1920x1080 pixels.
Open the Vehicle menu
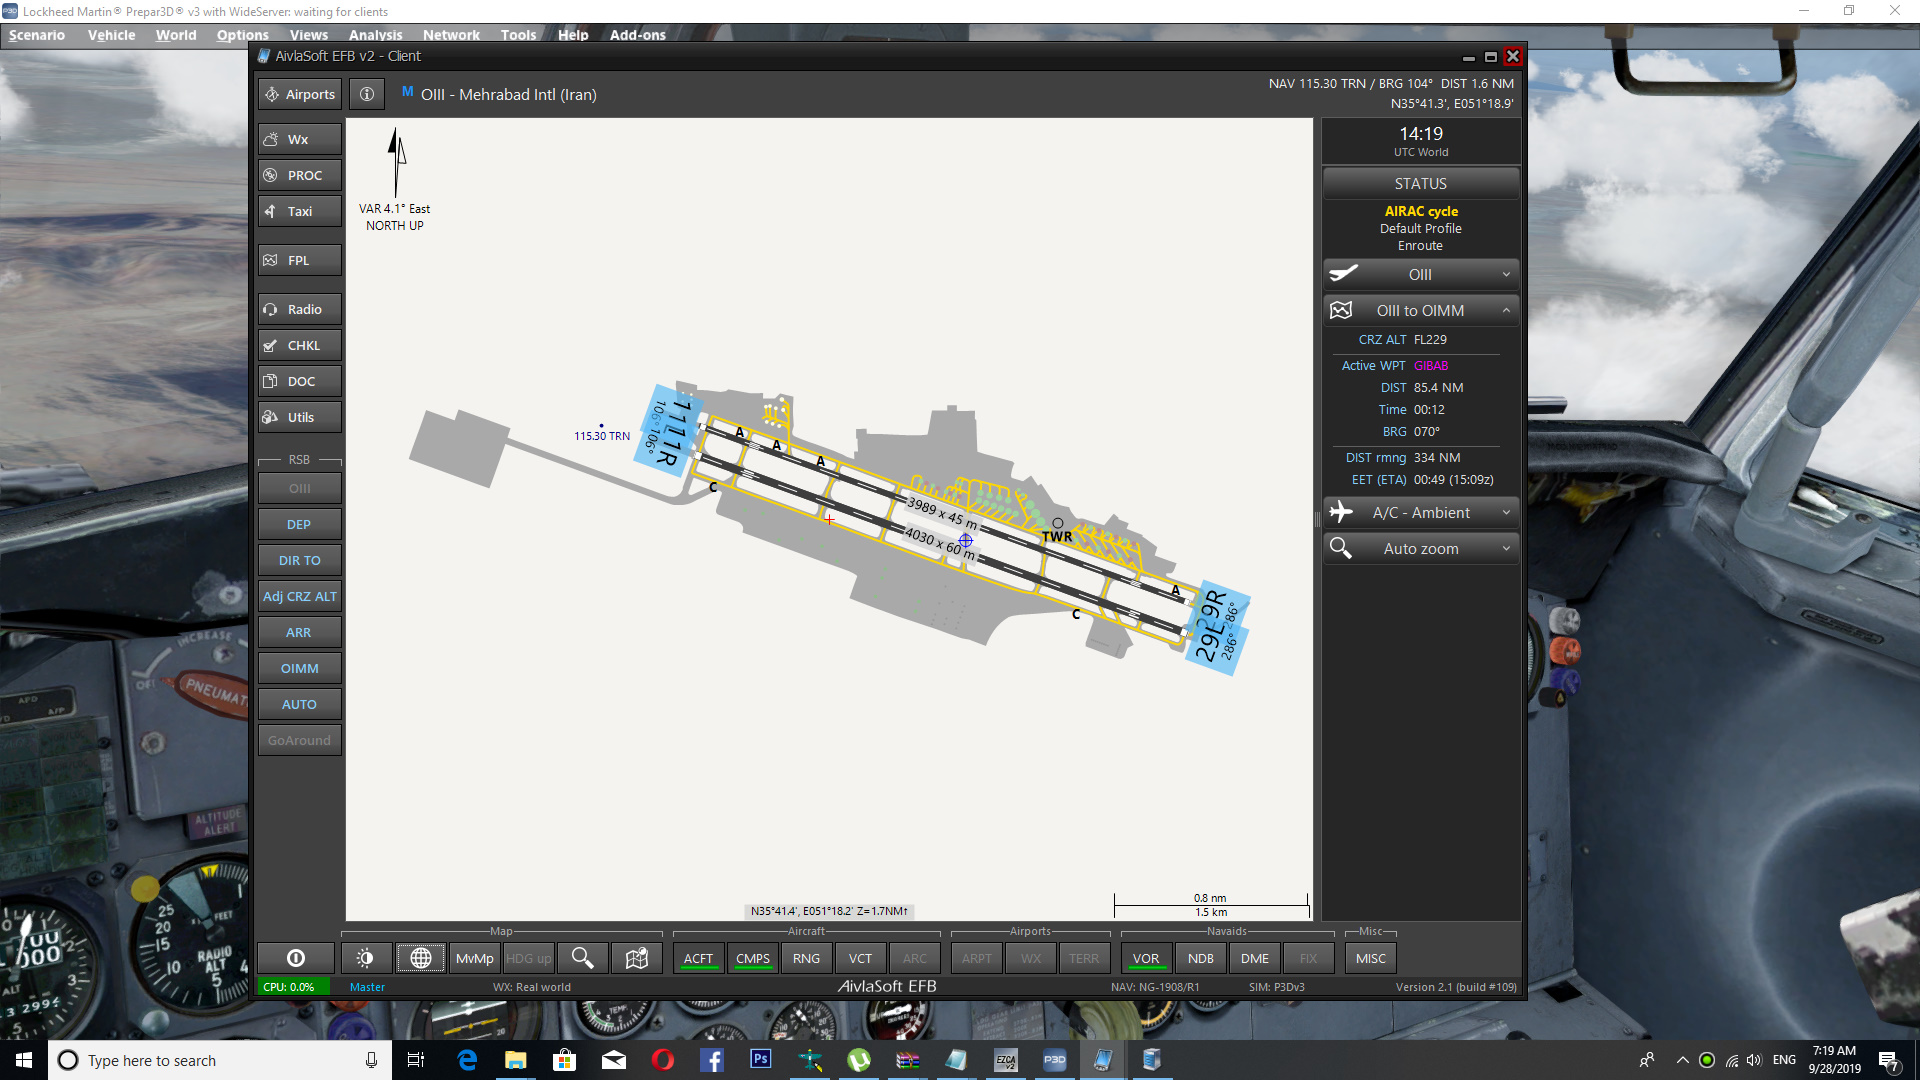[x=111, y=35]
